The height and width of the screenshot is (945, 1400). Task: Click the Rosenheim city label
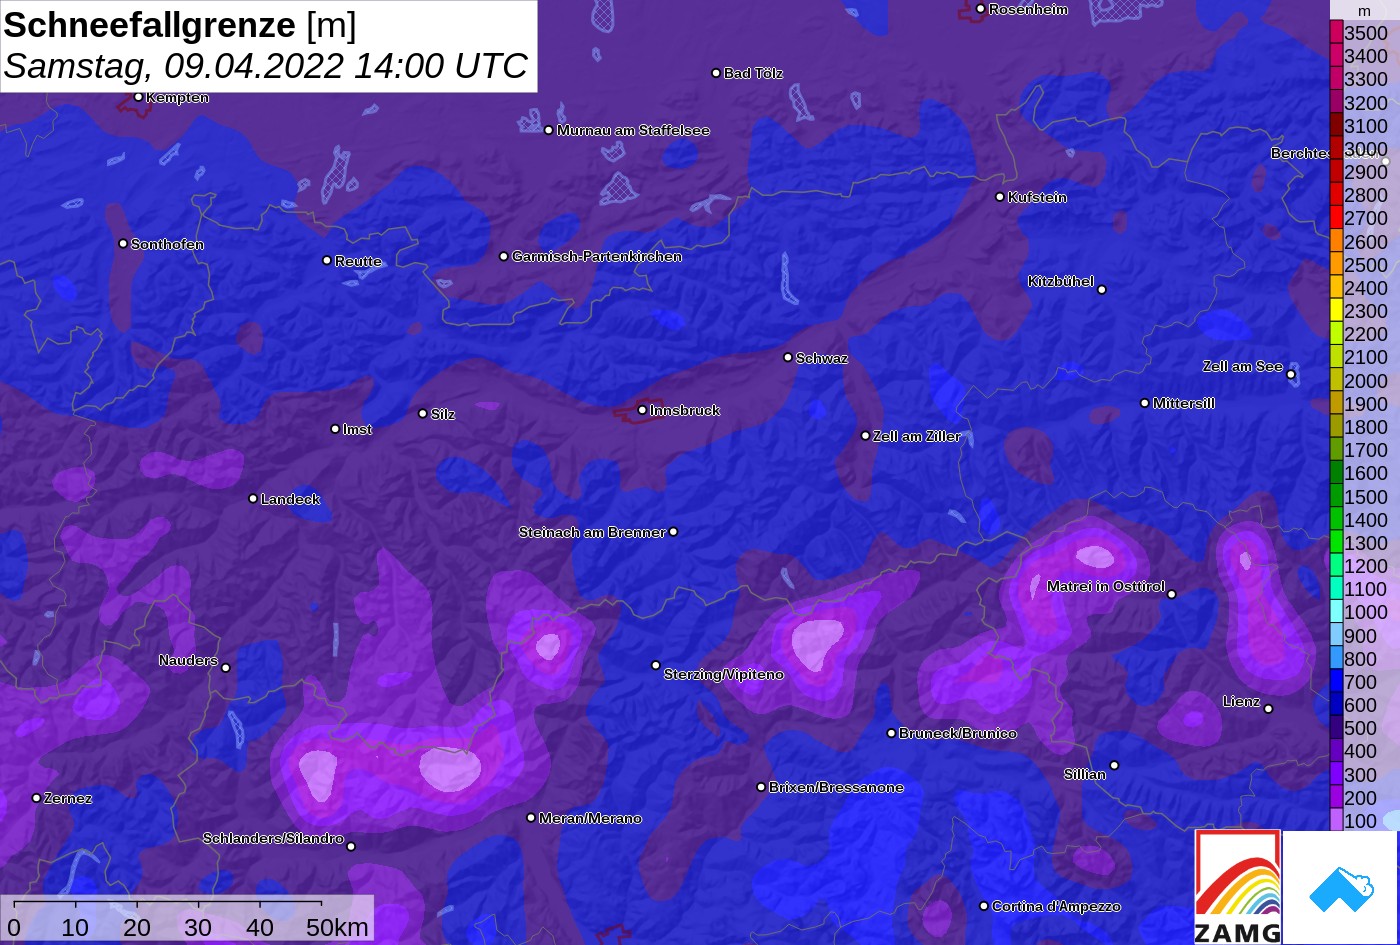[1028, 9]
